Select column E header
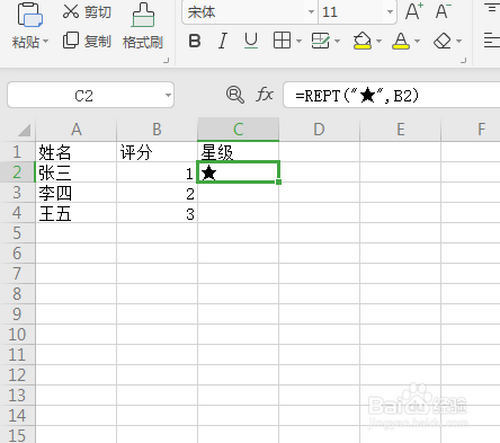The width and height of the screenshot is (500, 443). coord(400,129)
